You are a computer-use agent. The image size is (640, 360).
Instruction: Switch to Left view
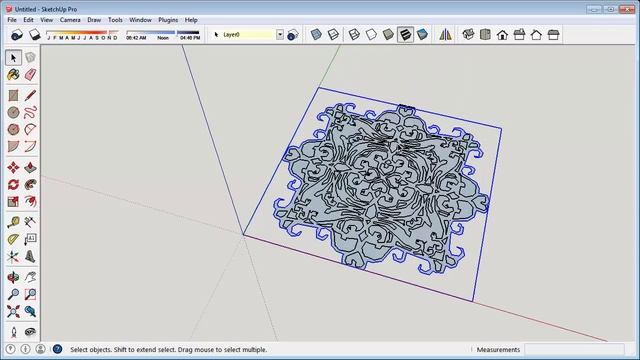coord(553,34)
